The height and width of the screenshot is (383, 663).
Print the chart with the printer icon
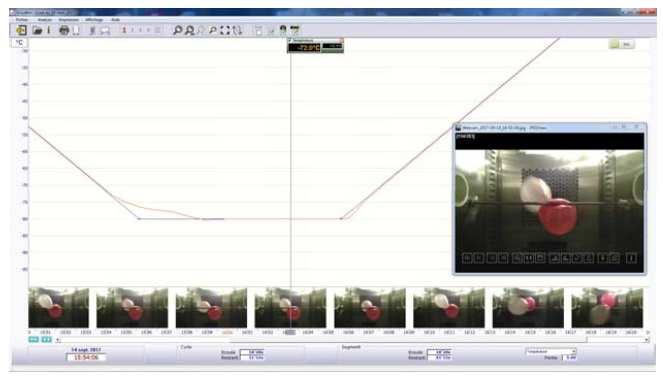pyautogui.click(x=64, y=30)
